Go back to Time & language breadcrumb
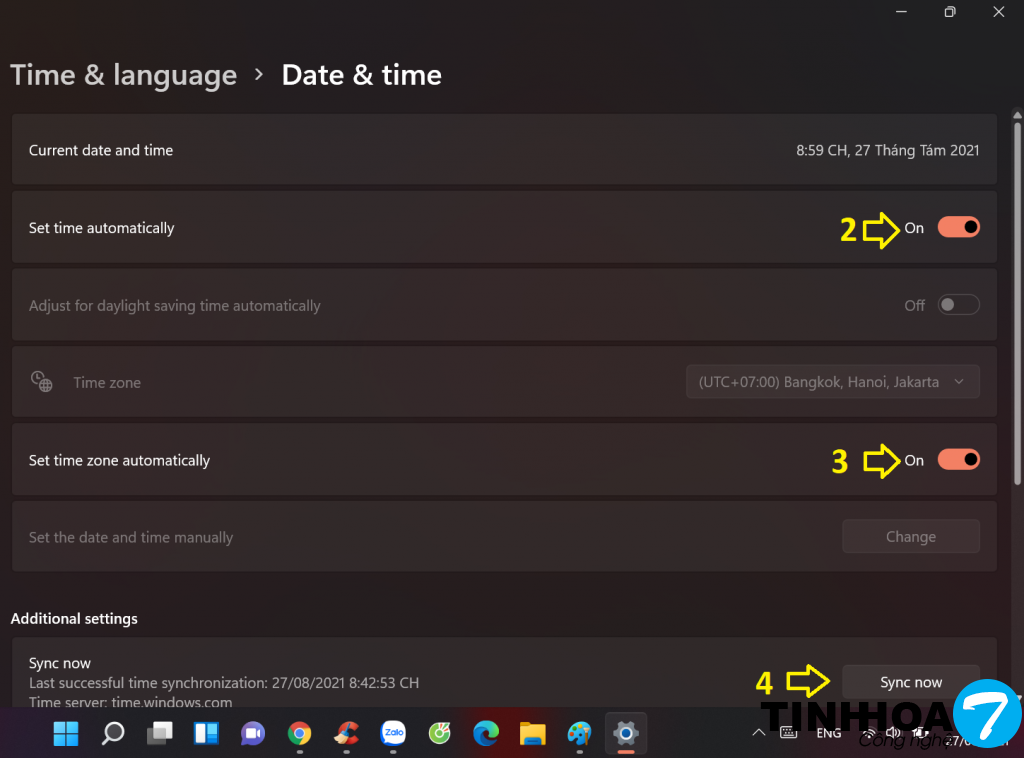This screenshot has height=758, width=1024. (123, 75)
